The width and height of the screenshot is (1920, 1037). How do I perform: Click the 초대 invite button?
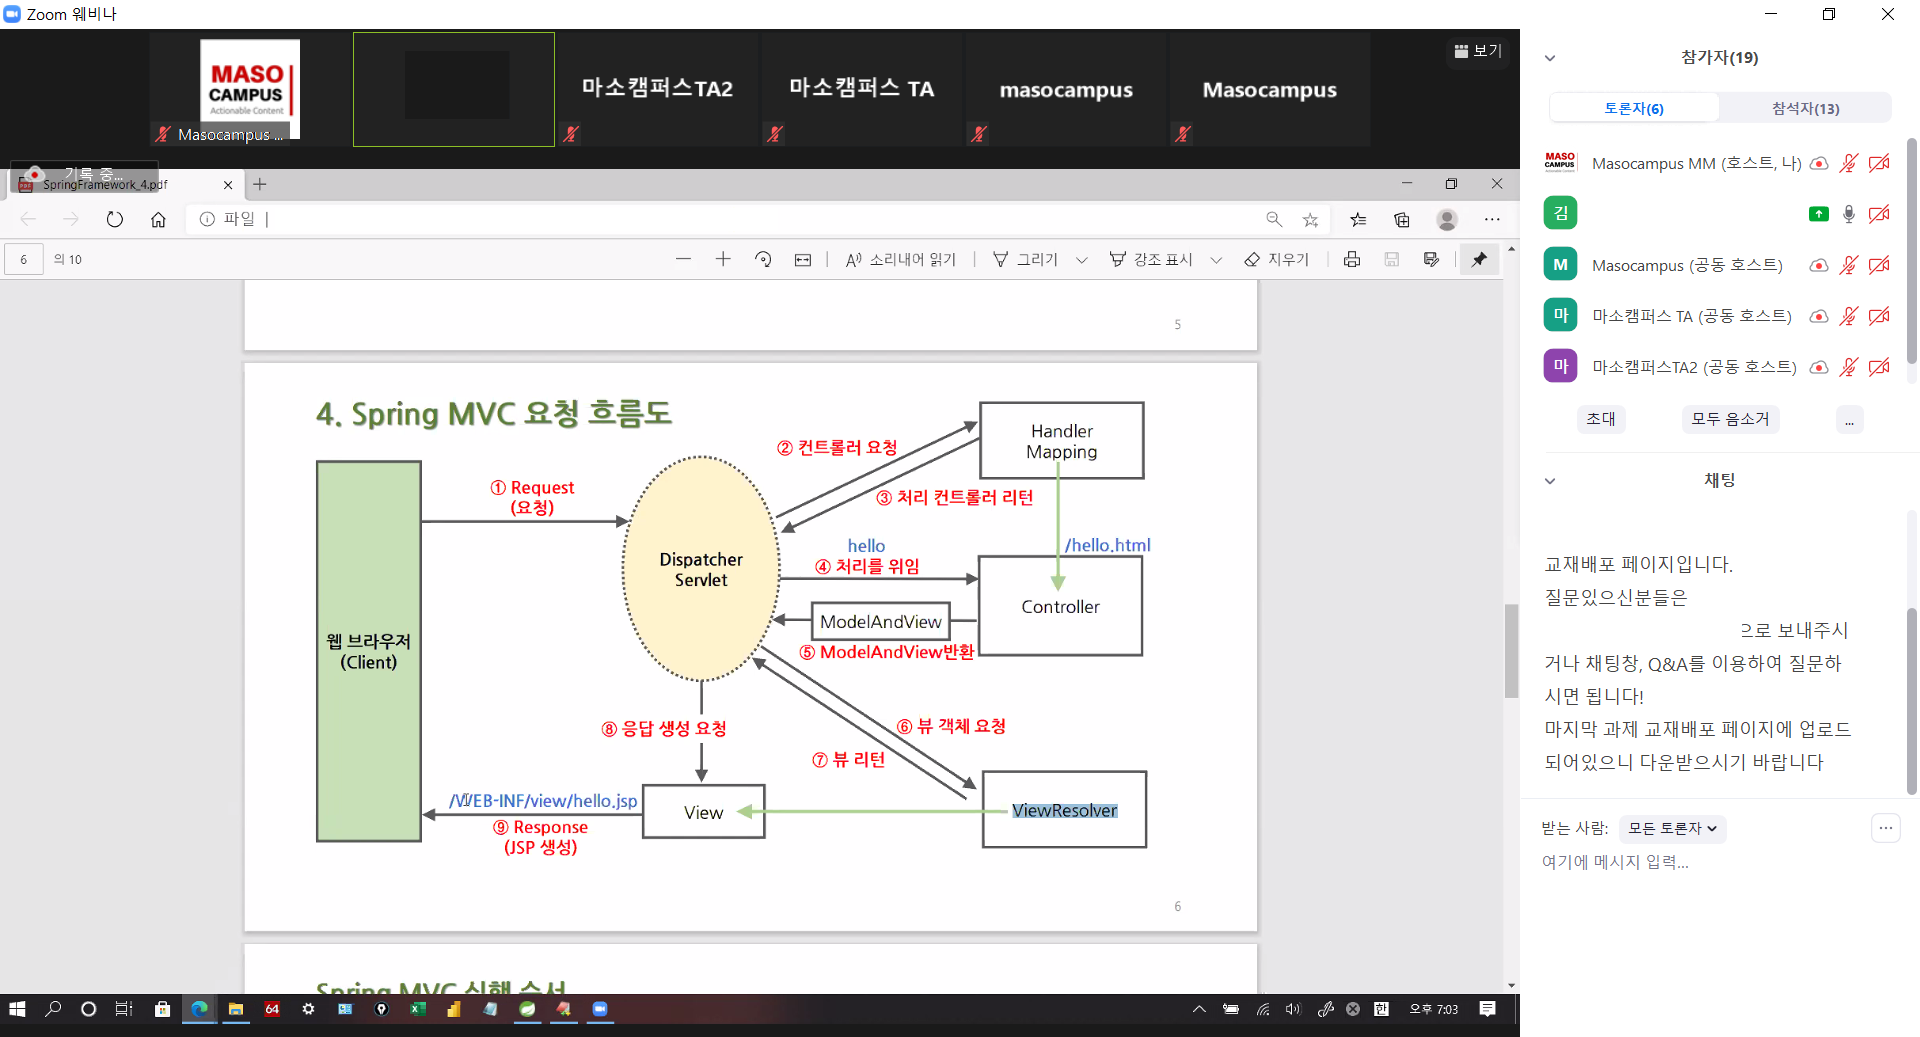coord(1600,419)
